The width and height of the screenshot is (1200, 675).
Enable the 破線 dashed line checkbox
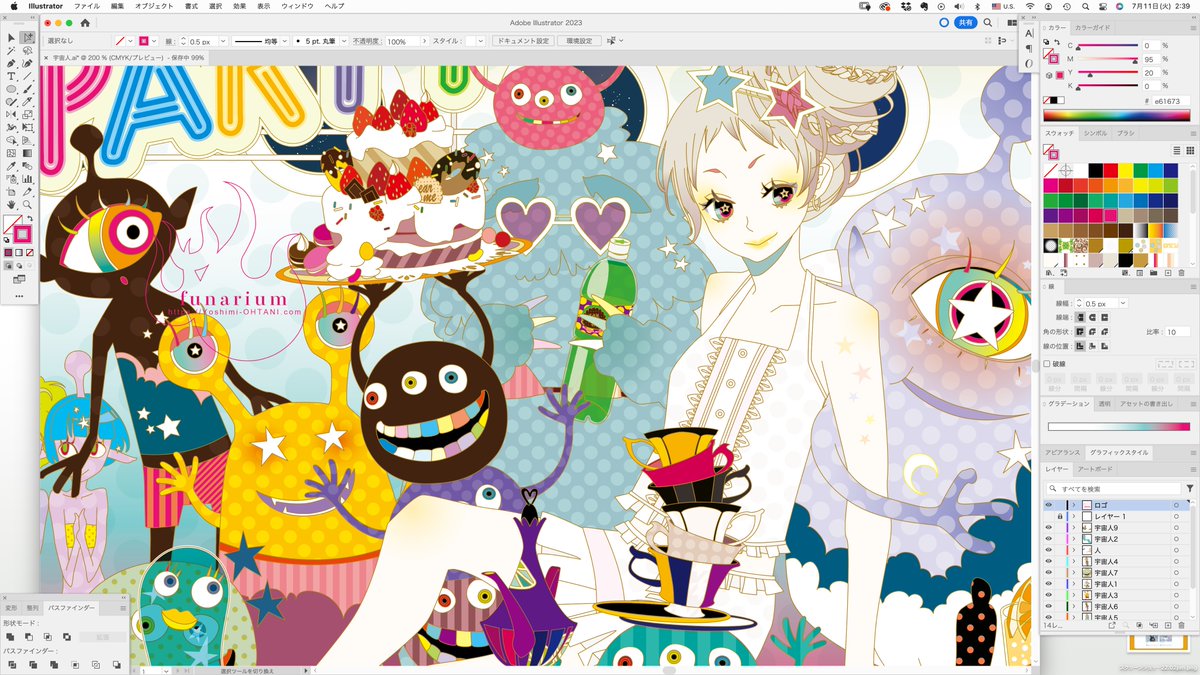pos(1047,364)
